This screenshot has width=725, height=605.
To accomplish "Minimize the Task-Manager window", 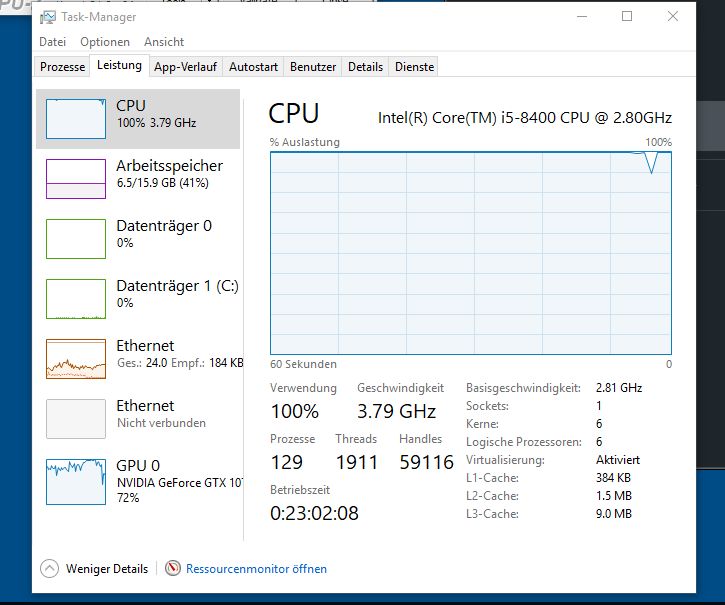I will [x=582, y=17].
